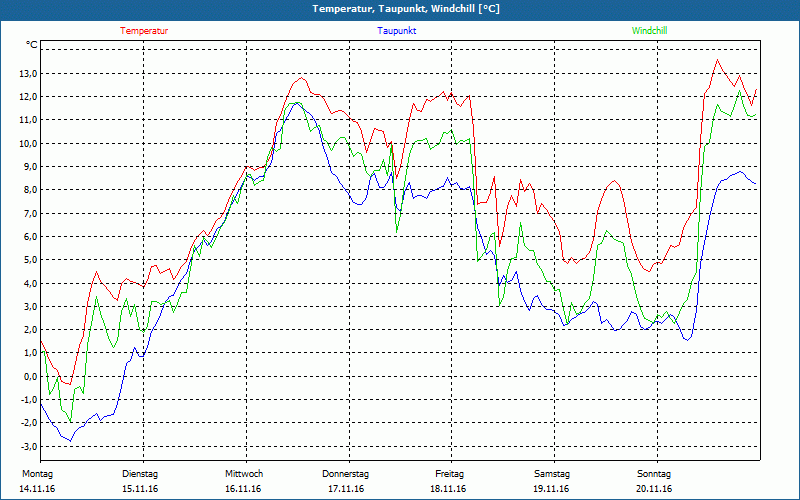Click the 0,0 value on the y-axis
Image resolution: width=800 pixels, height=500 pixels.
(x=30, y=377)
